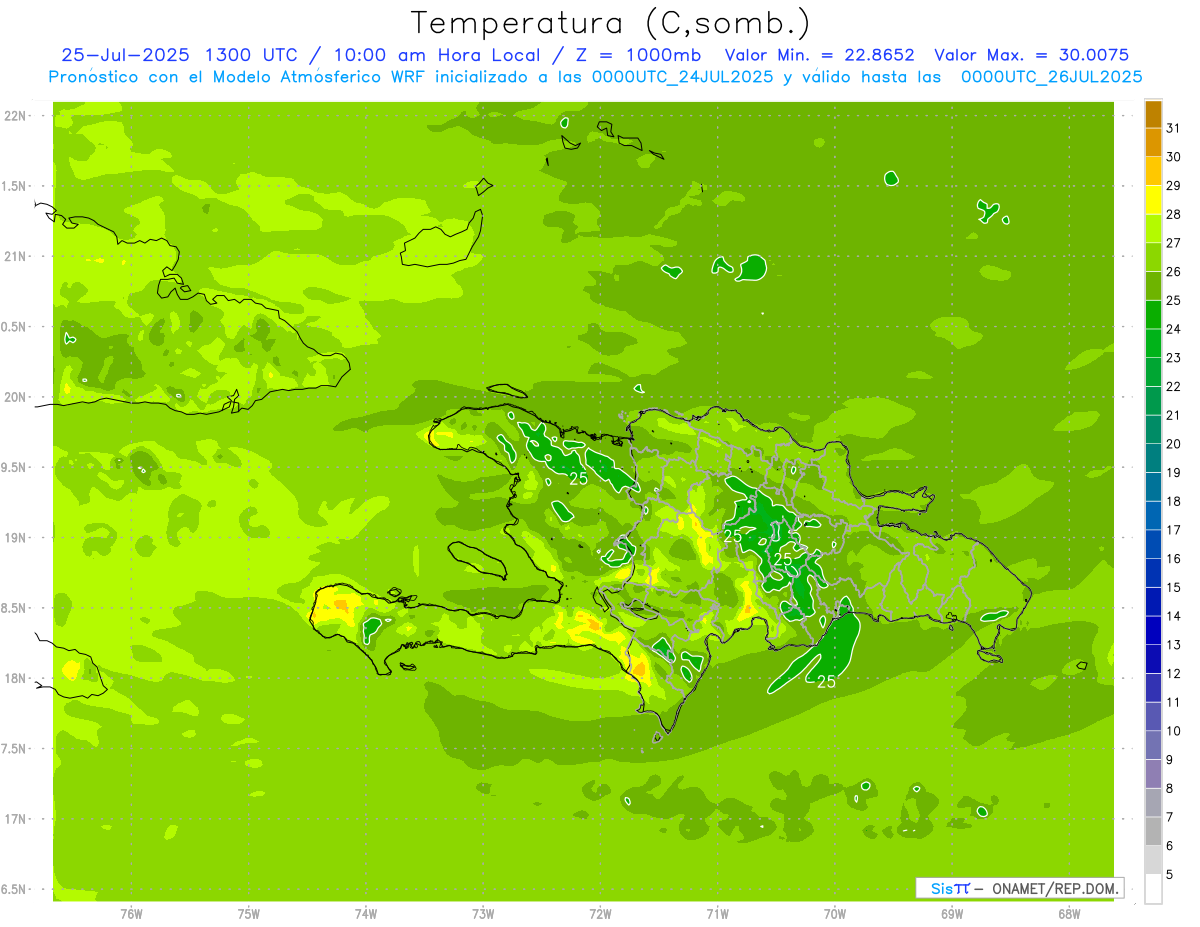Image resolution: width=1200 pixels, height=927 pixels.
Task: Pick the teal swatch between 19 and 20
Action: tap(1153, 458)
